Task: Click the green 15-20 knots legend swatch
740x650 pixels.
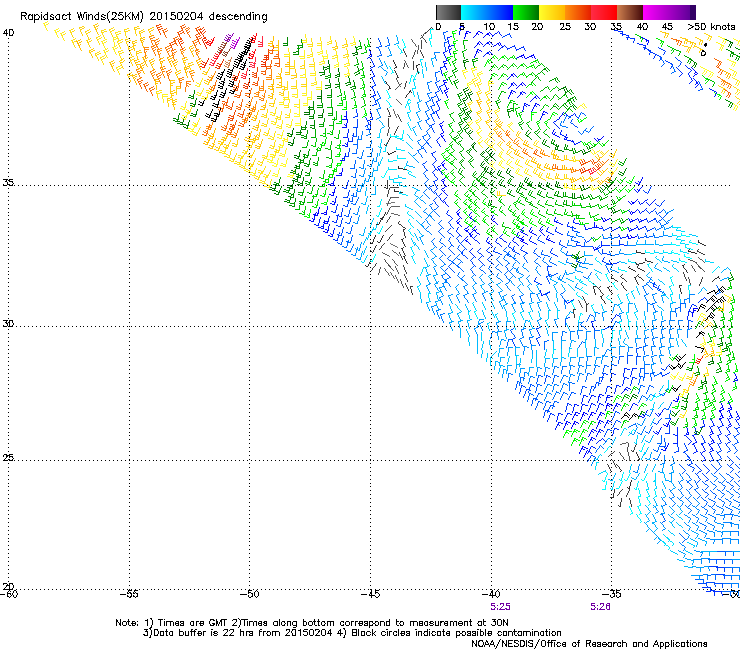Action: point(526,12)
